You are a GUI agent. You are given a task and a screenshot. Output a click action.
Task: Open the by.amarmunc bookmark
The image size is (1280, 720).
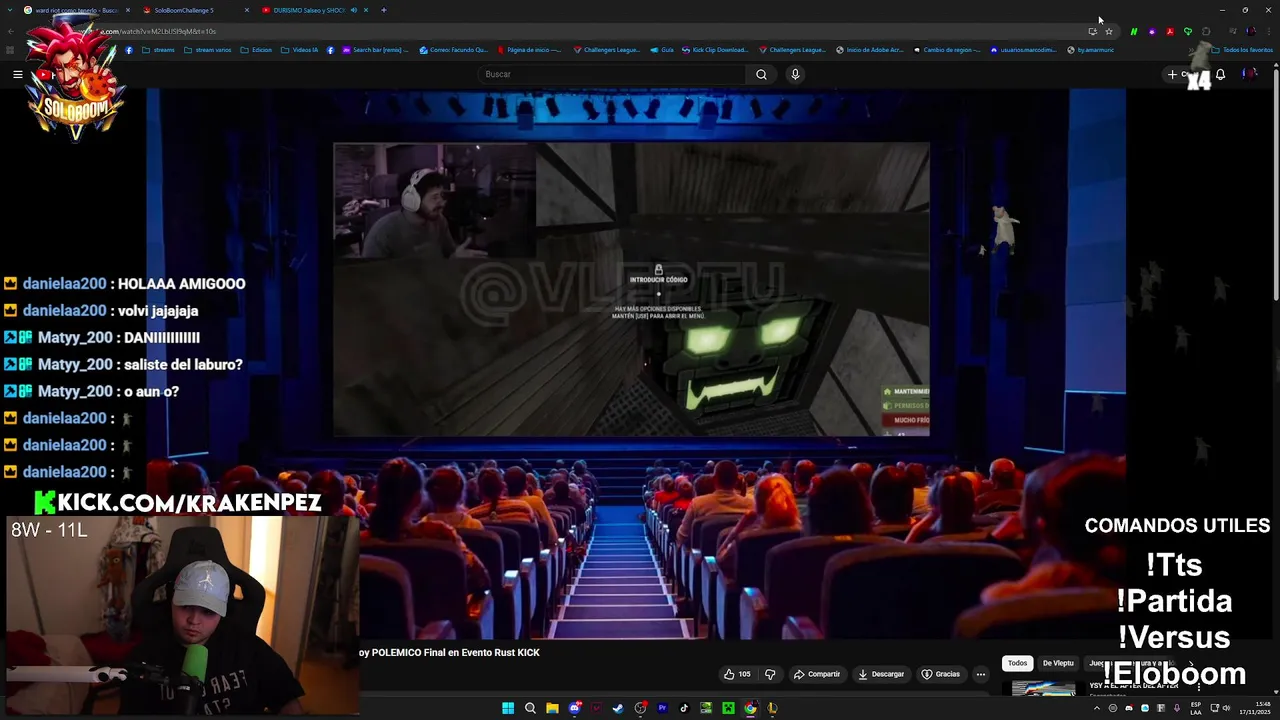pos(1090,50)
